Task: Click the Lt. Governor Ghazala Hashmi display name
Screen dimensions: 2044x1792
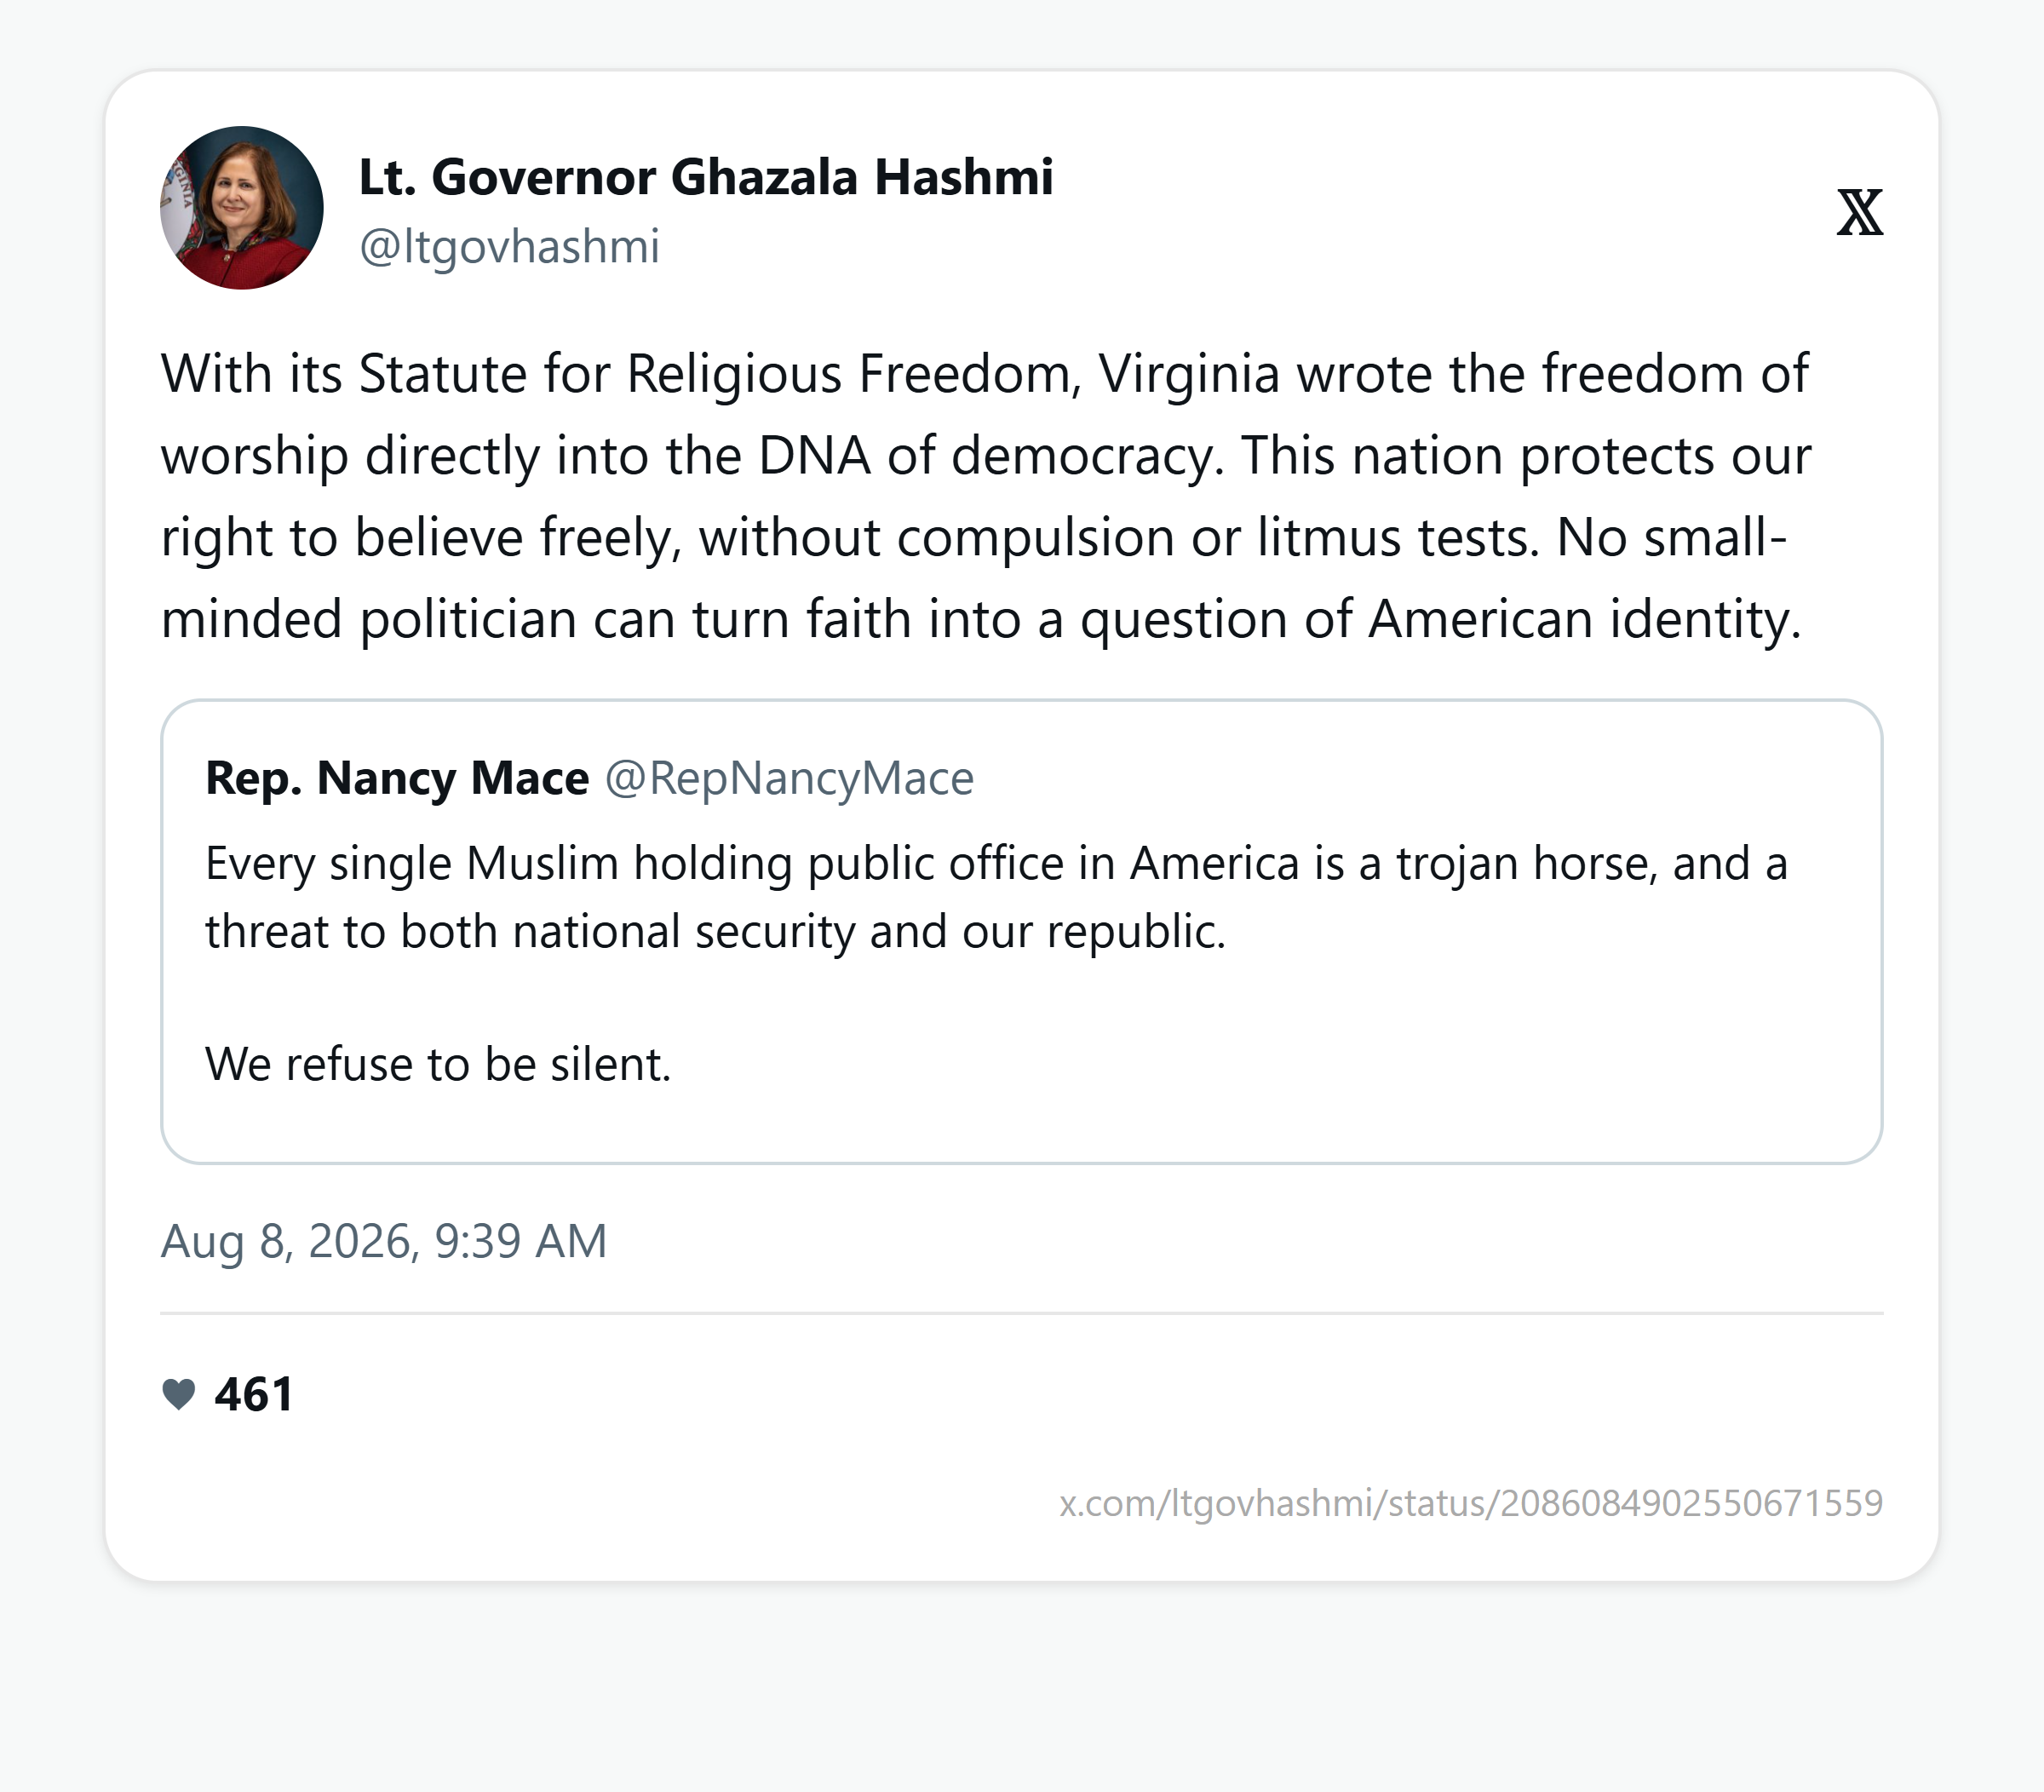Action: coord(705,177)
